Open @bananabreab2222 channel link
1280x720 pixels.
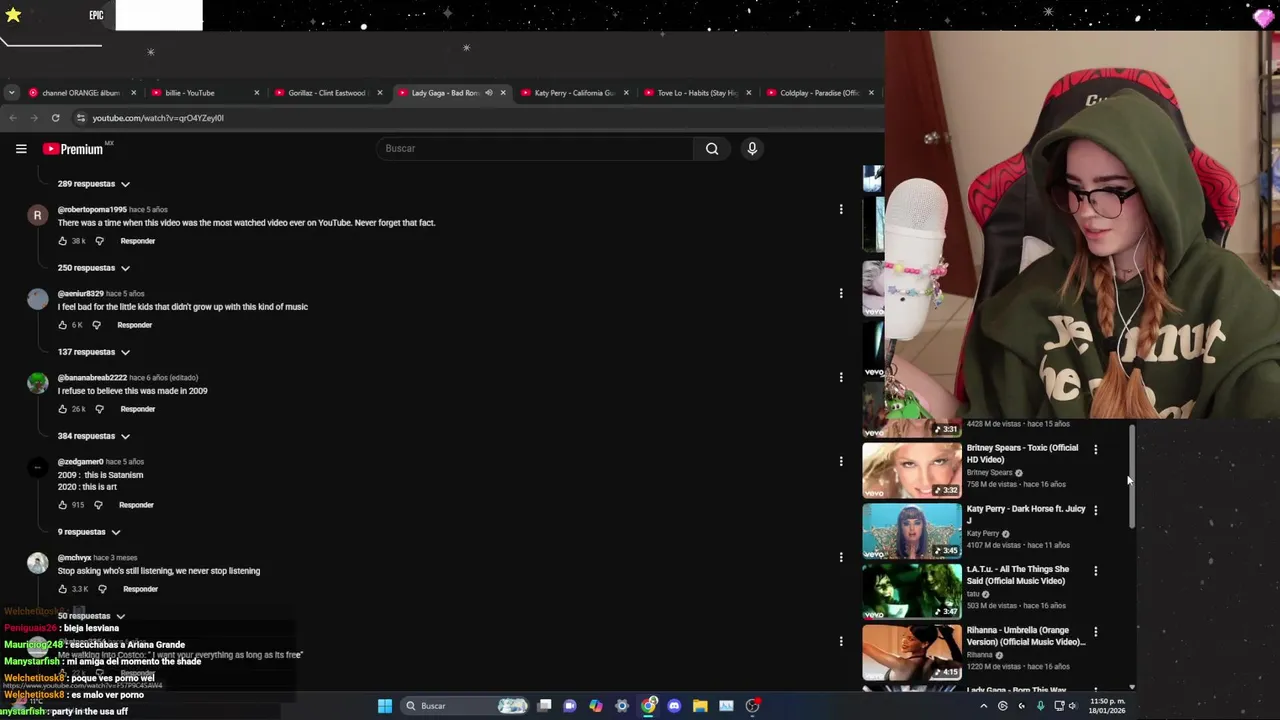92,378
